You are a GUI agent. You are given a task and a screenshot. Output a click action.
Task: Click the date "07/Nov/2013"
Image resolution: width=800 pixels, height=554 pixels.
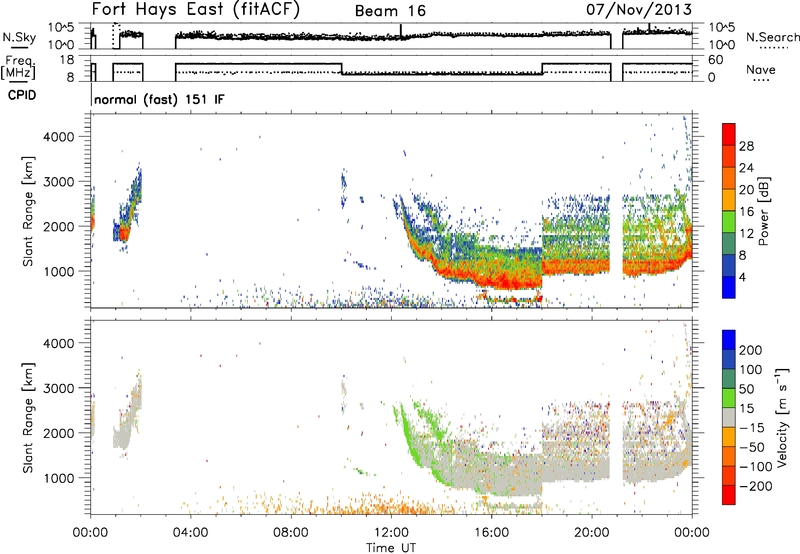639,10
